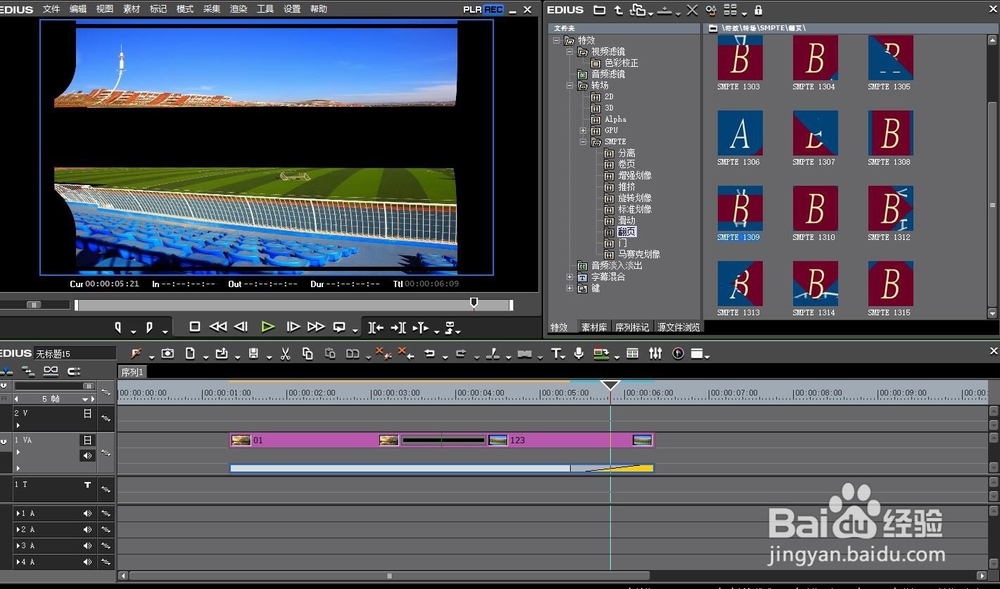Expand the GPU transitions folder
Image resolution: width=1000 pixels, height=589 pixels.
(583, 131)
